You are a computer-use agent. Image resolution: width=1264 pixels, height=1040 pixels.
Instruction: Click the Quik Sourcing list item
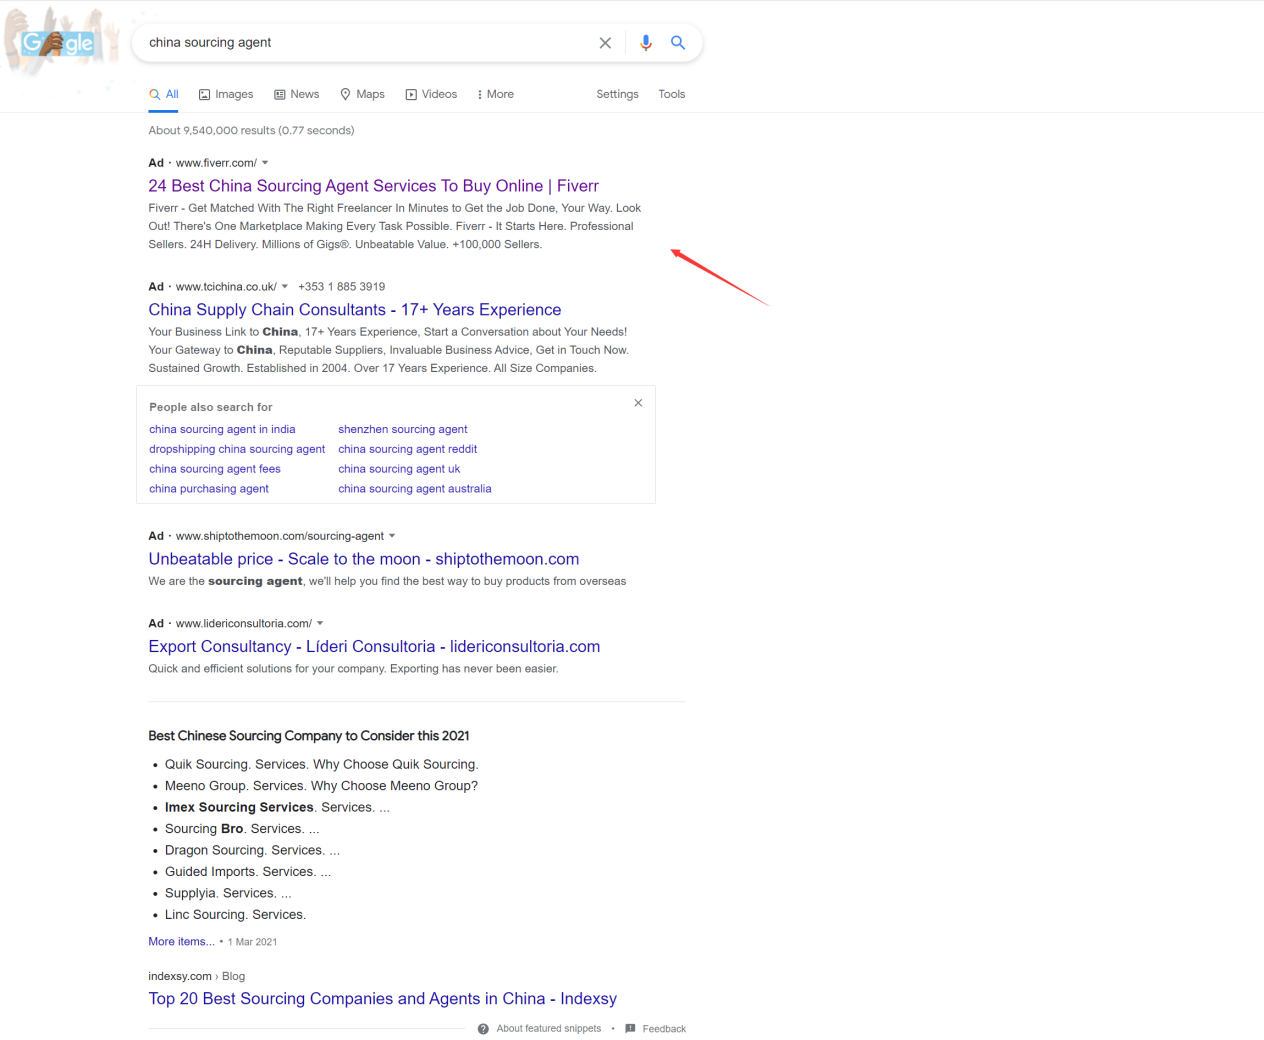[x=322, y=765]
